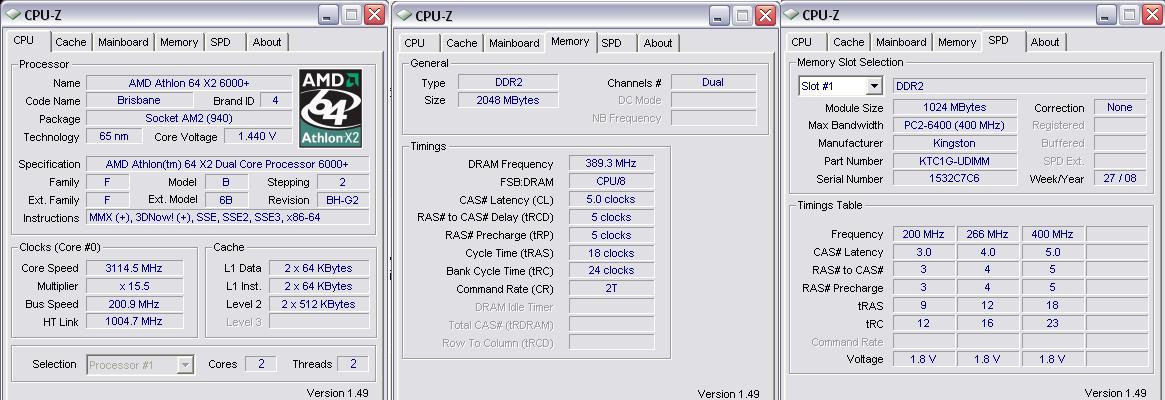Click the Code Name value 'Brisbane'

point(138,100)
